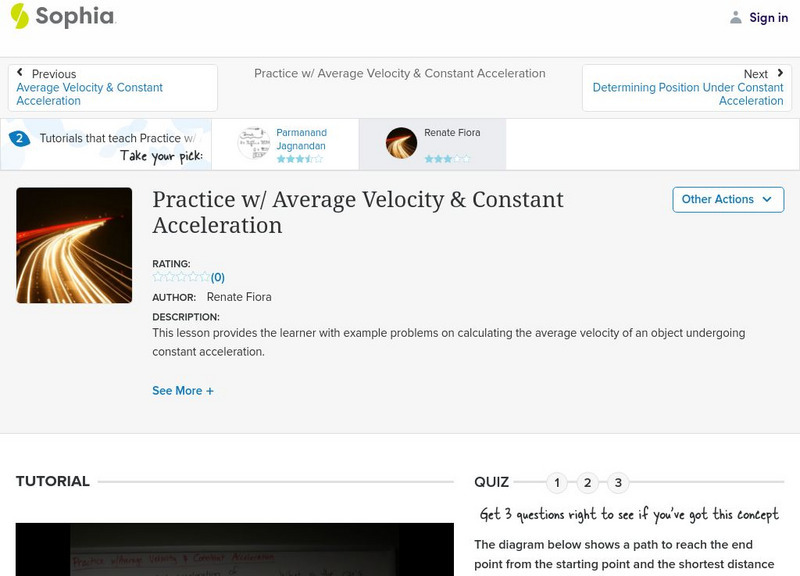This screenshot has width=800, height=576.
Task: Expand the description with See More
Action: (184, 390)
